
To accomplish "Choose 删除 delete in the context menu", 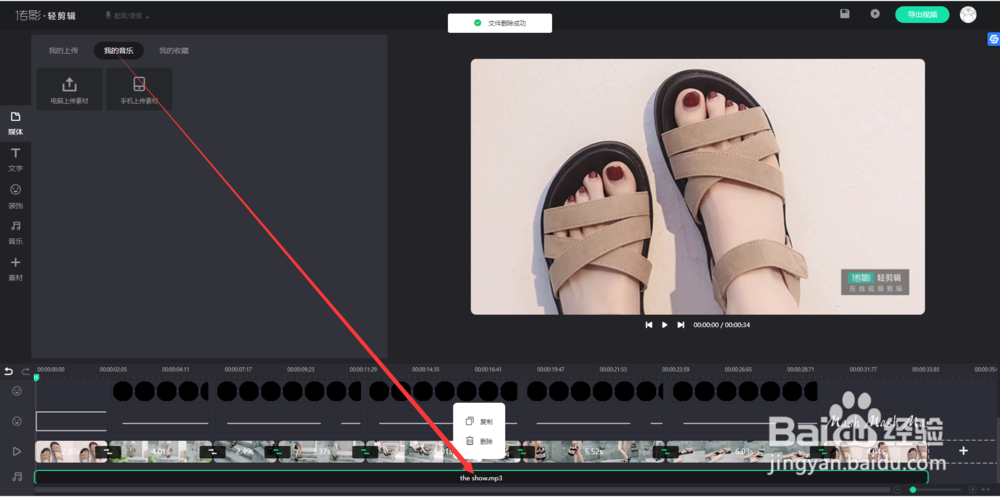I will coord(480,441).
